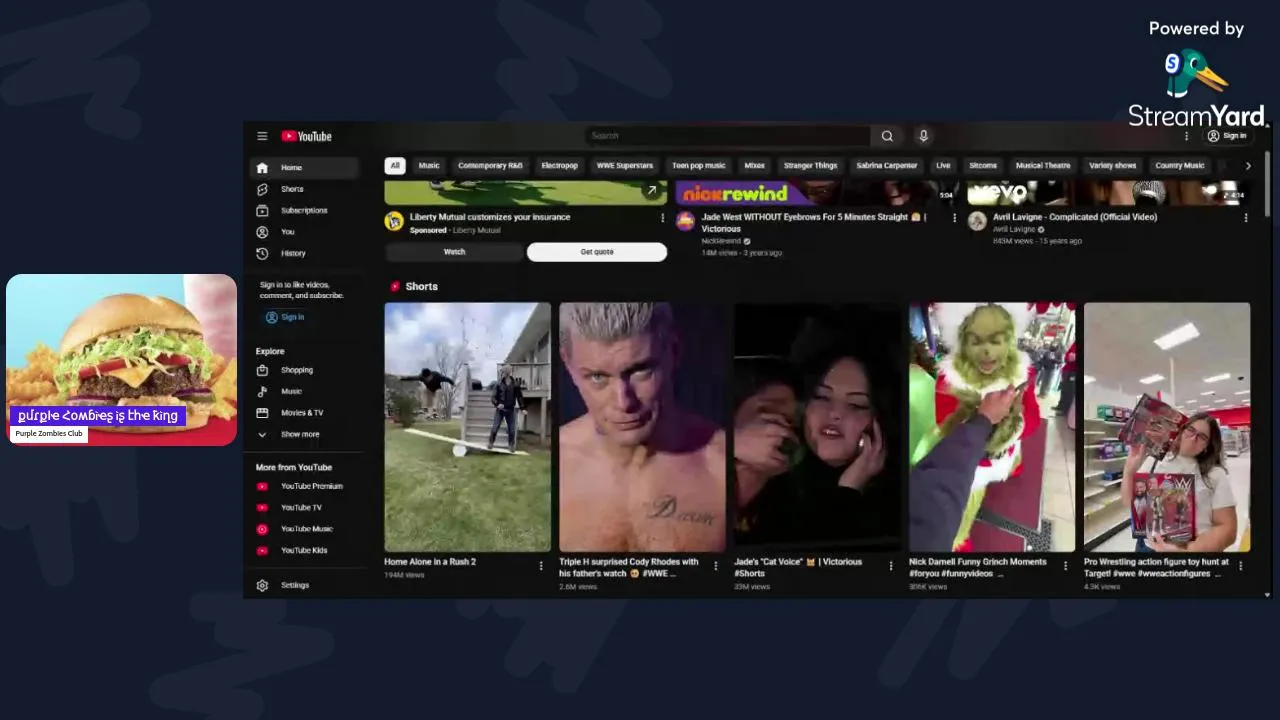Open Pro Wrestling figure hunt short
The image size is (1280, 720).
click(1167, 427)
